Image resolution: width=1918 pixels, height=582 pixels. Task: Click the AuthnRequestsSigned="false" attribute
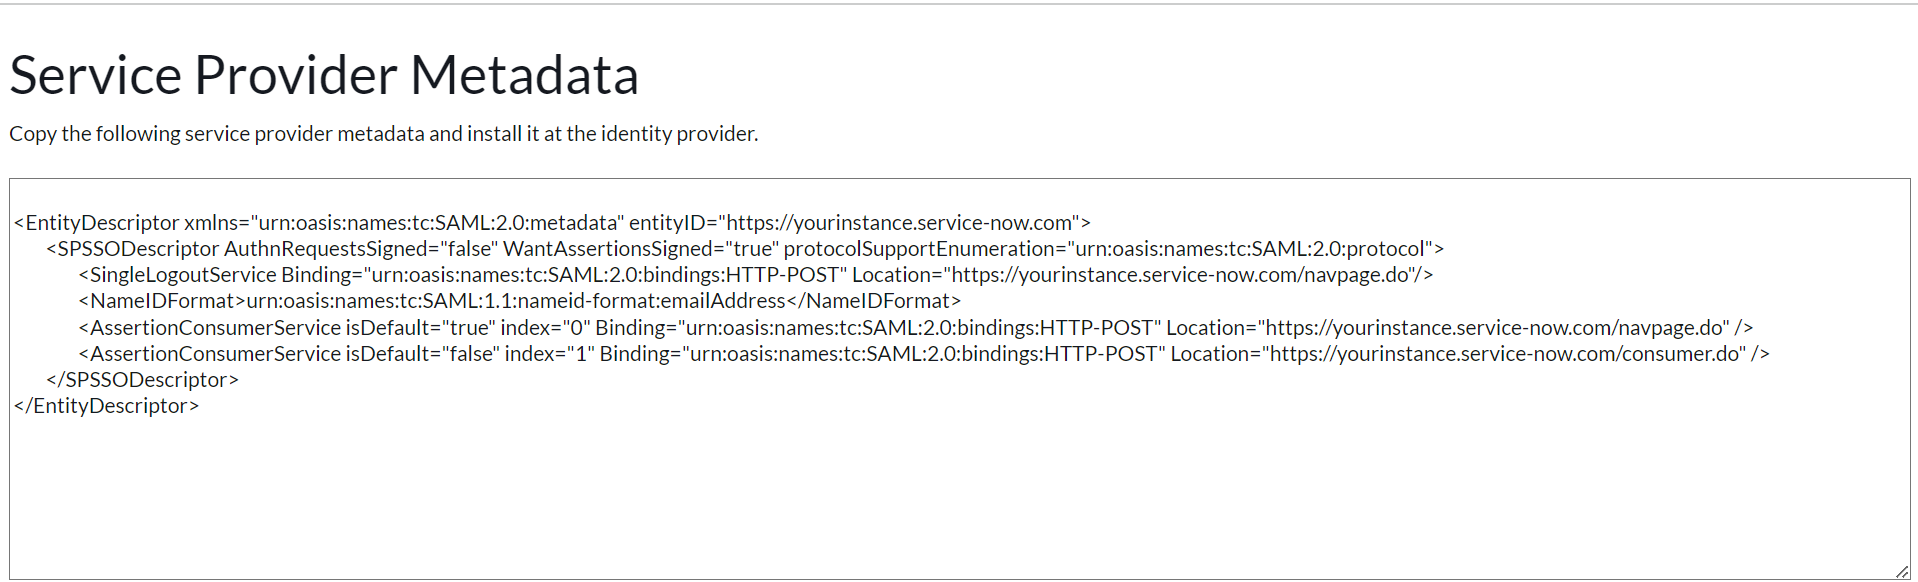click(361, 249)
